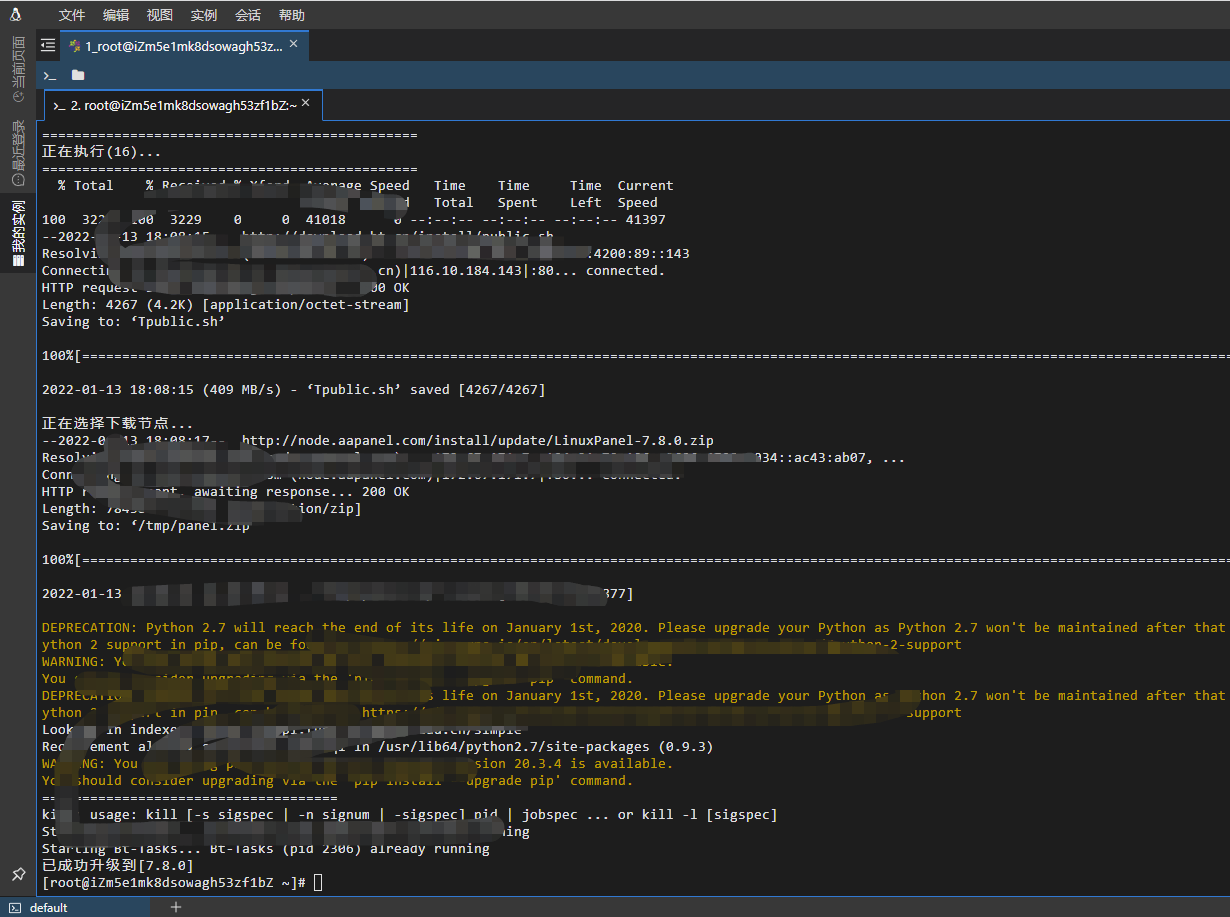This screenshot has width=1230, height=917.
Task: Open the 视图 menu
Action: click(x=160, y=15)
